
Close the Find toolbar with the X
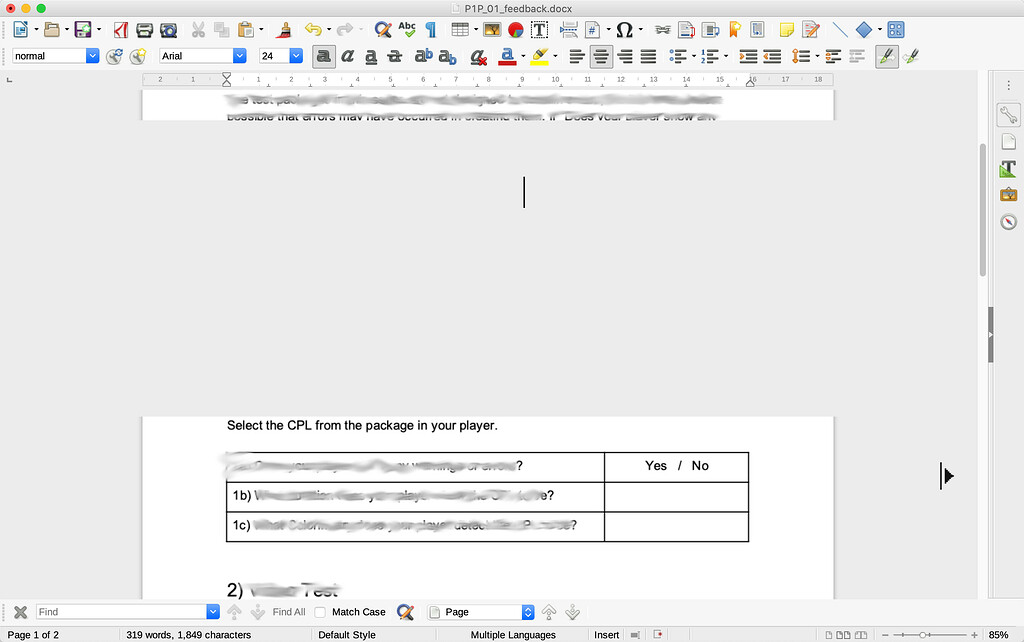click(20, 611)
